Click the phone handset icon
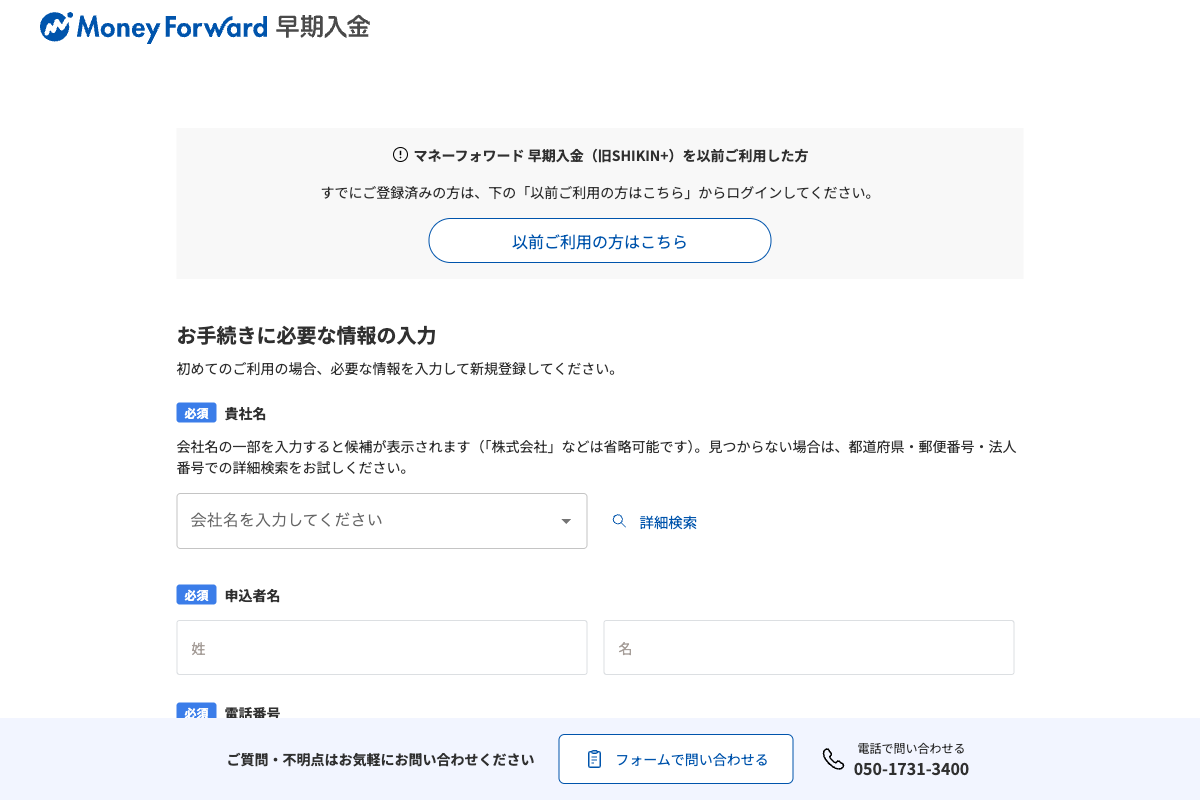This screenshot has height=800, width=1200. pyautogui.click(x=833, y=759)
